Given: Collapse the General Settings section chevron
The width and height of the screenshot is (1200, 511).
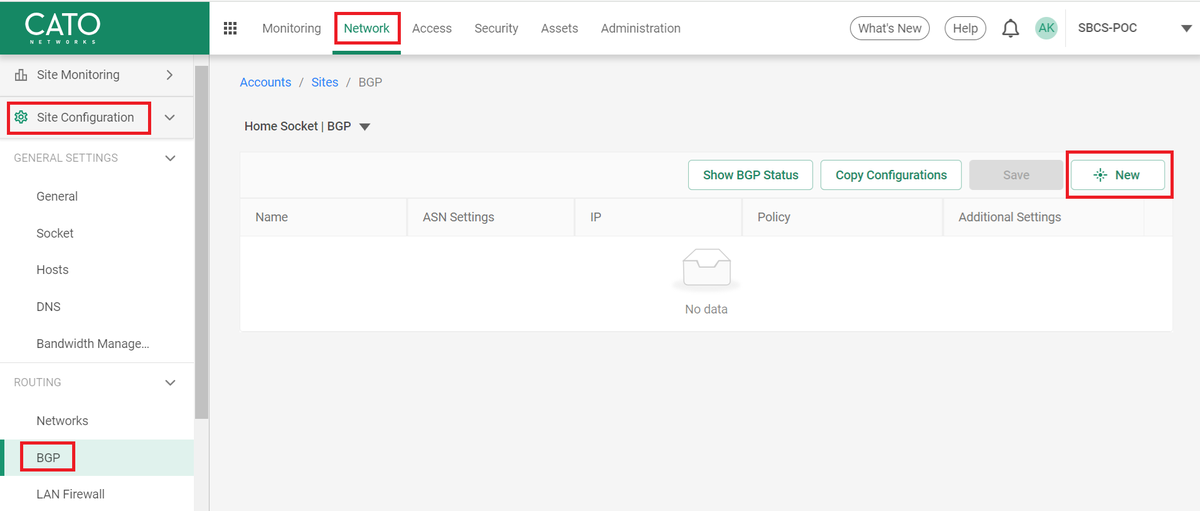Looking at the screenshot, I should tap(170, 158).
